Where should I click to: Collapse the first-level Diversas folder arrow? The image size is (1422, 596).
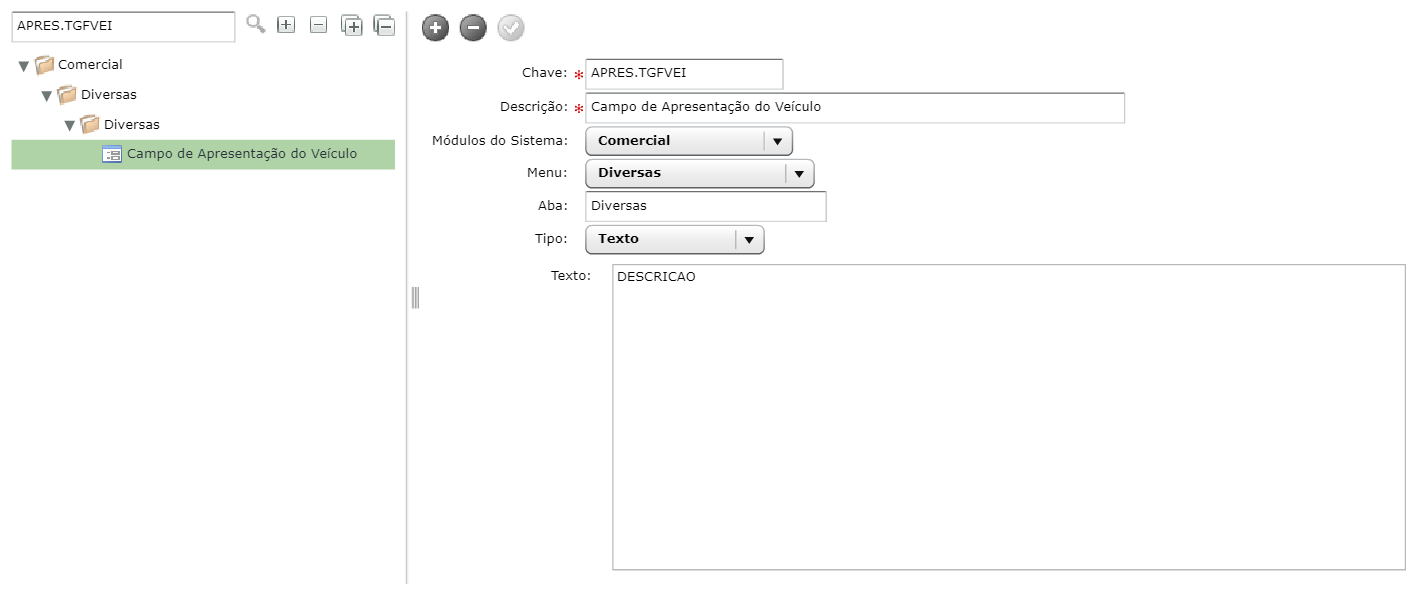click(x=47, y=96)
